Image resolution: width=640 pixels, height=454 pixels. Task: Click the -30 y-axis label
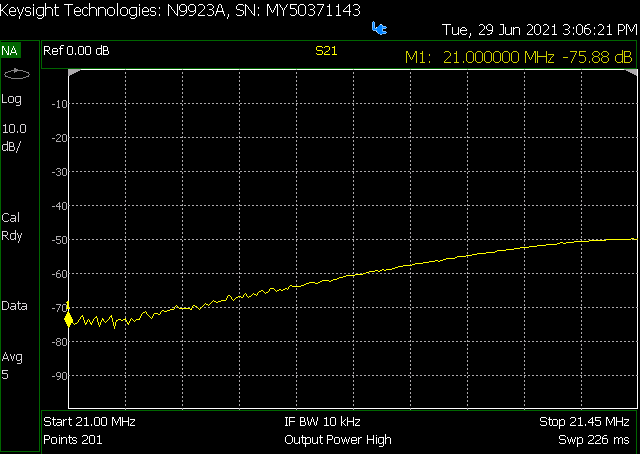pyautogui.click(x=59, y=172)
